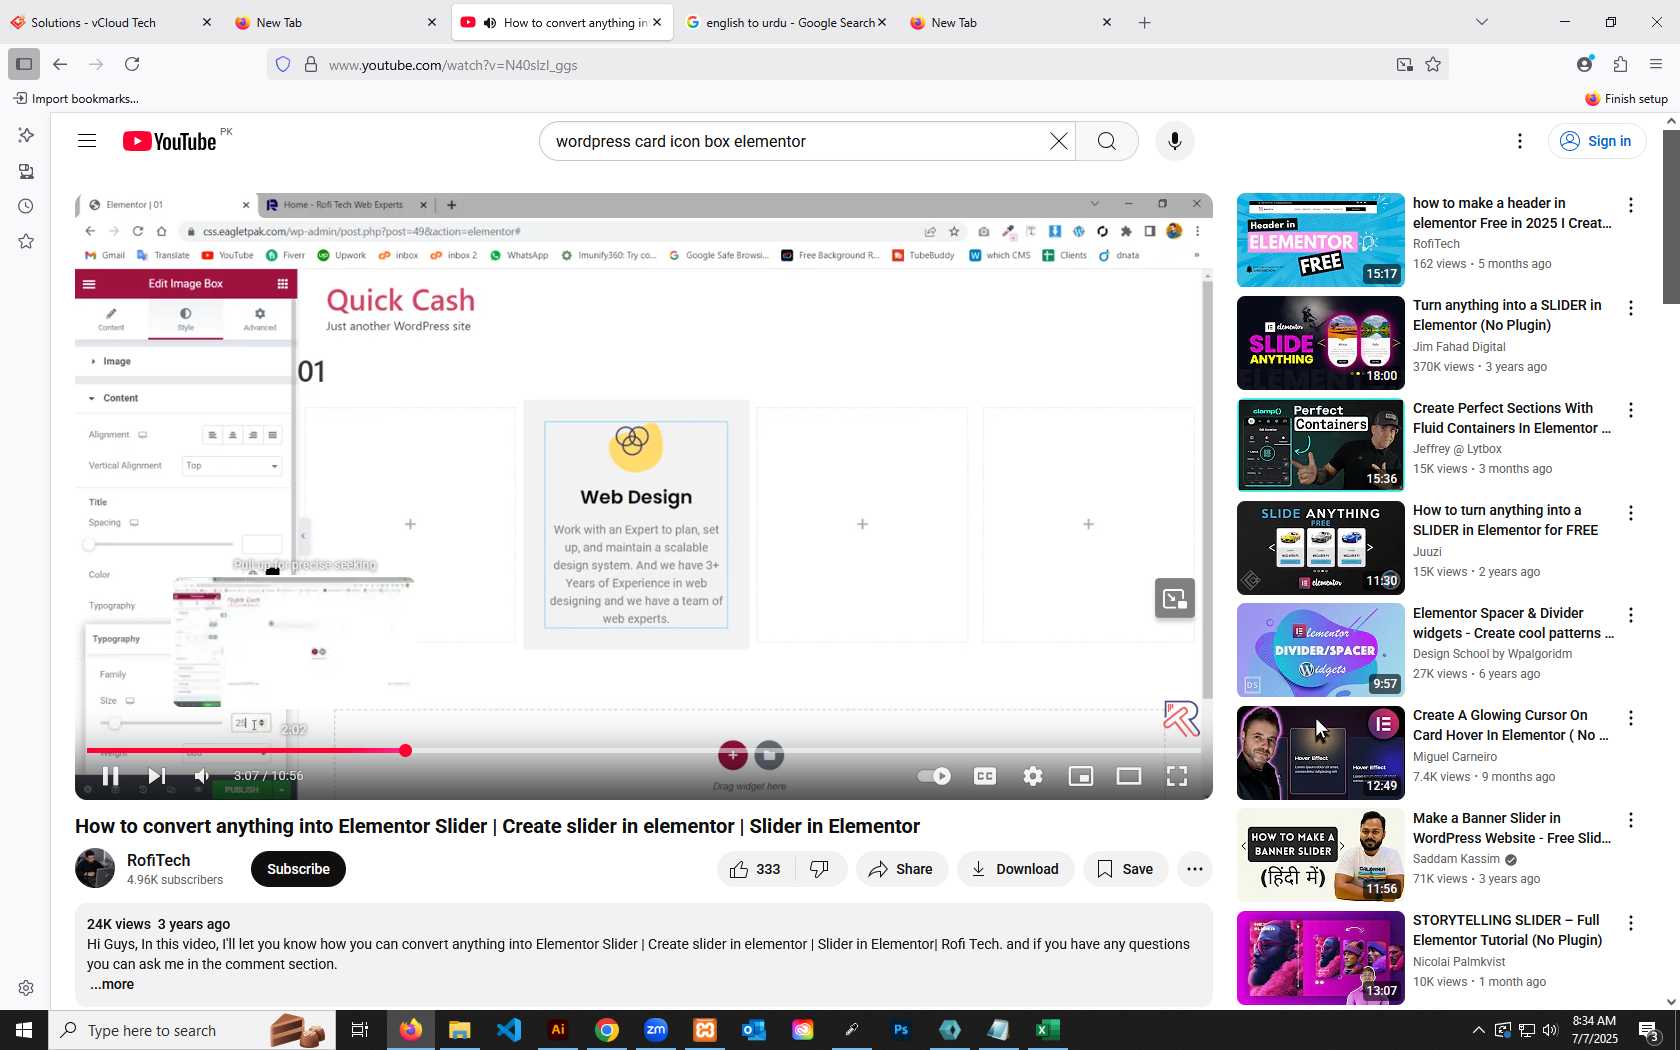Toggle the autoplay switch
Viewport: 1680px width, 1050px height.
click(934, 776)
